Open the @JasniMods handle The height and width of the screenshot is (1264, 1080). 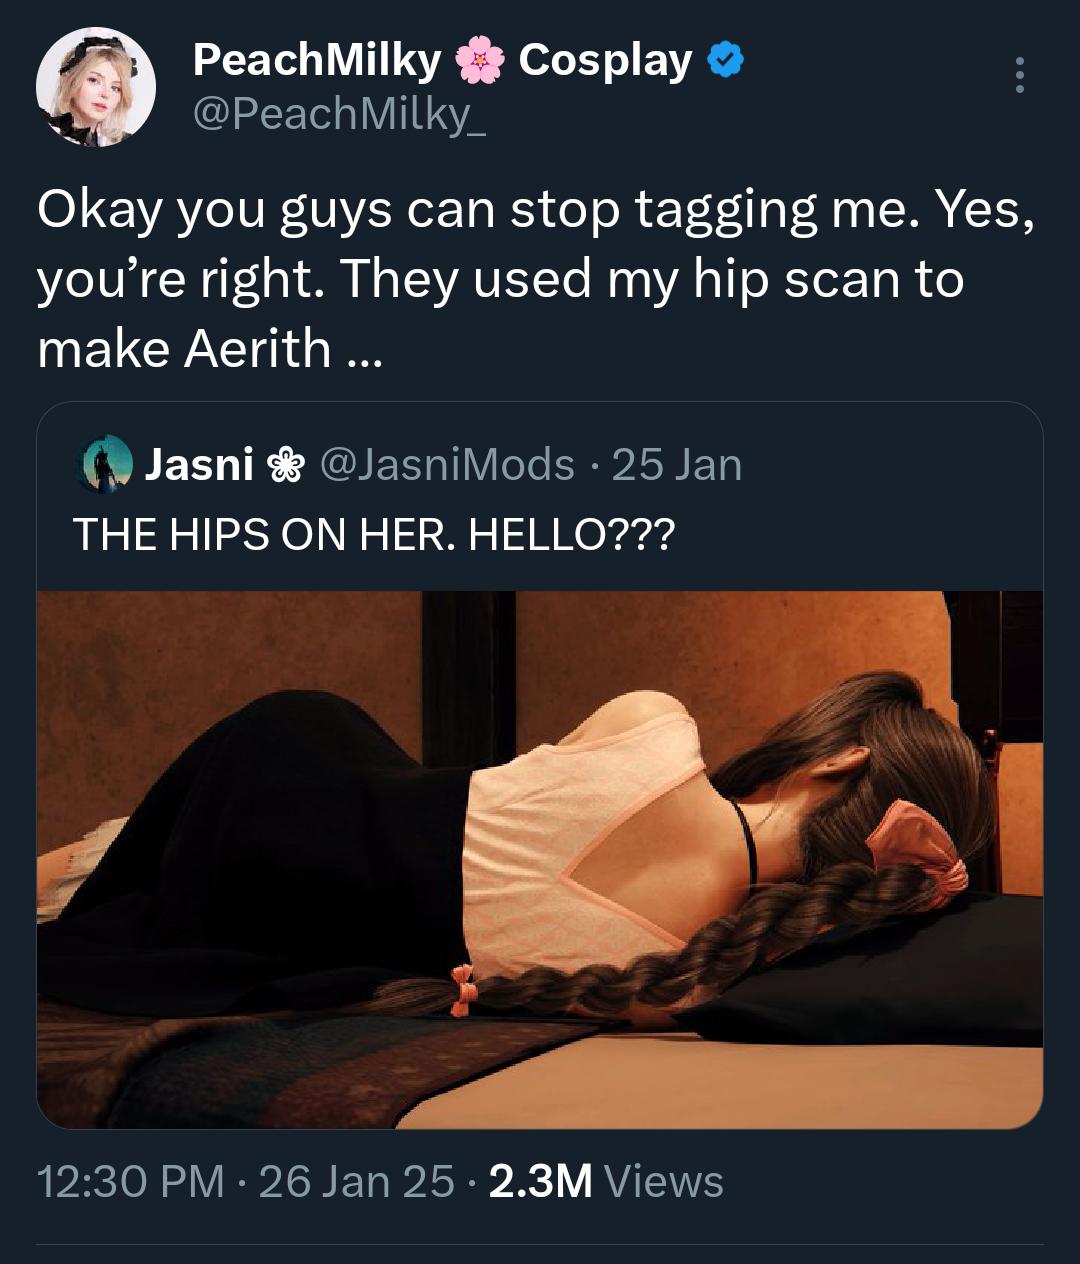pyautogui.click(x=447, y=465)
